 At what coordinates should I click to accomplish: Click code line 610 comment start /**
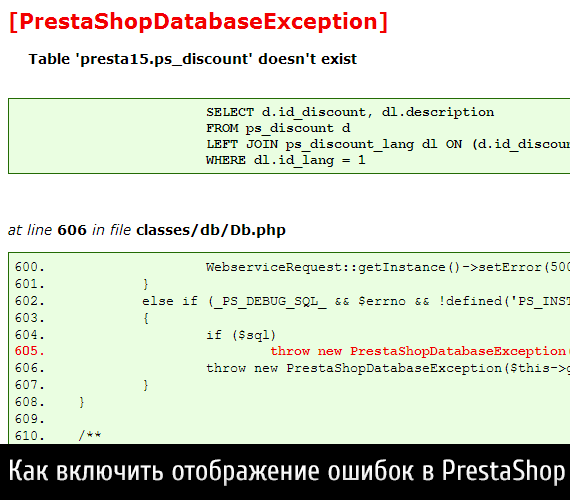pyautogui.click(x=58, y=436)
